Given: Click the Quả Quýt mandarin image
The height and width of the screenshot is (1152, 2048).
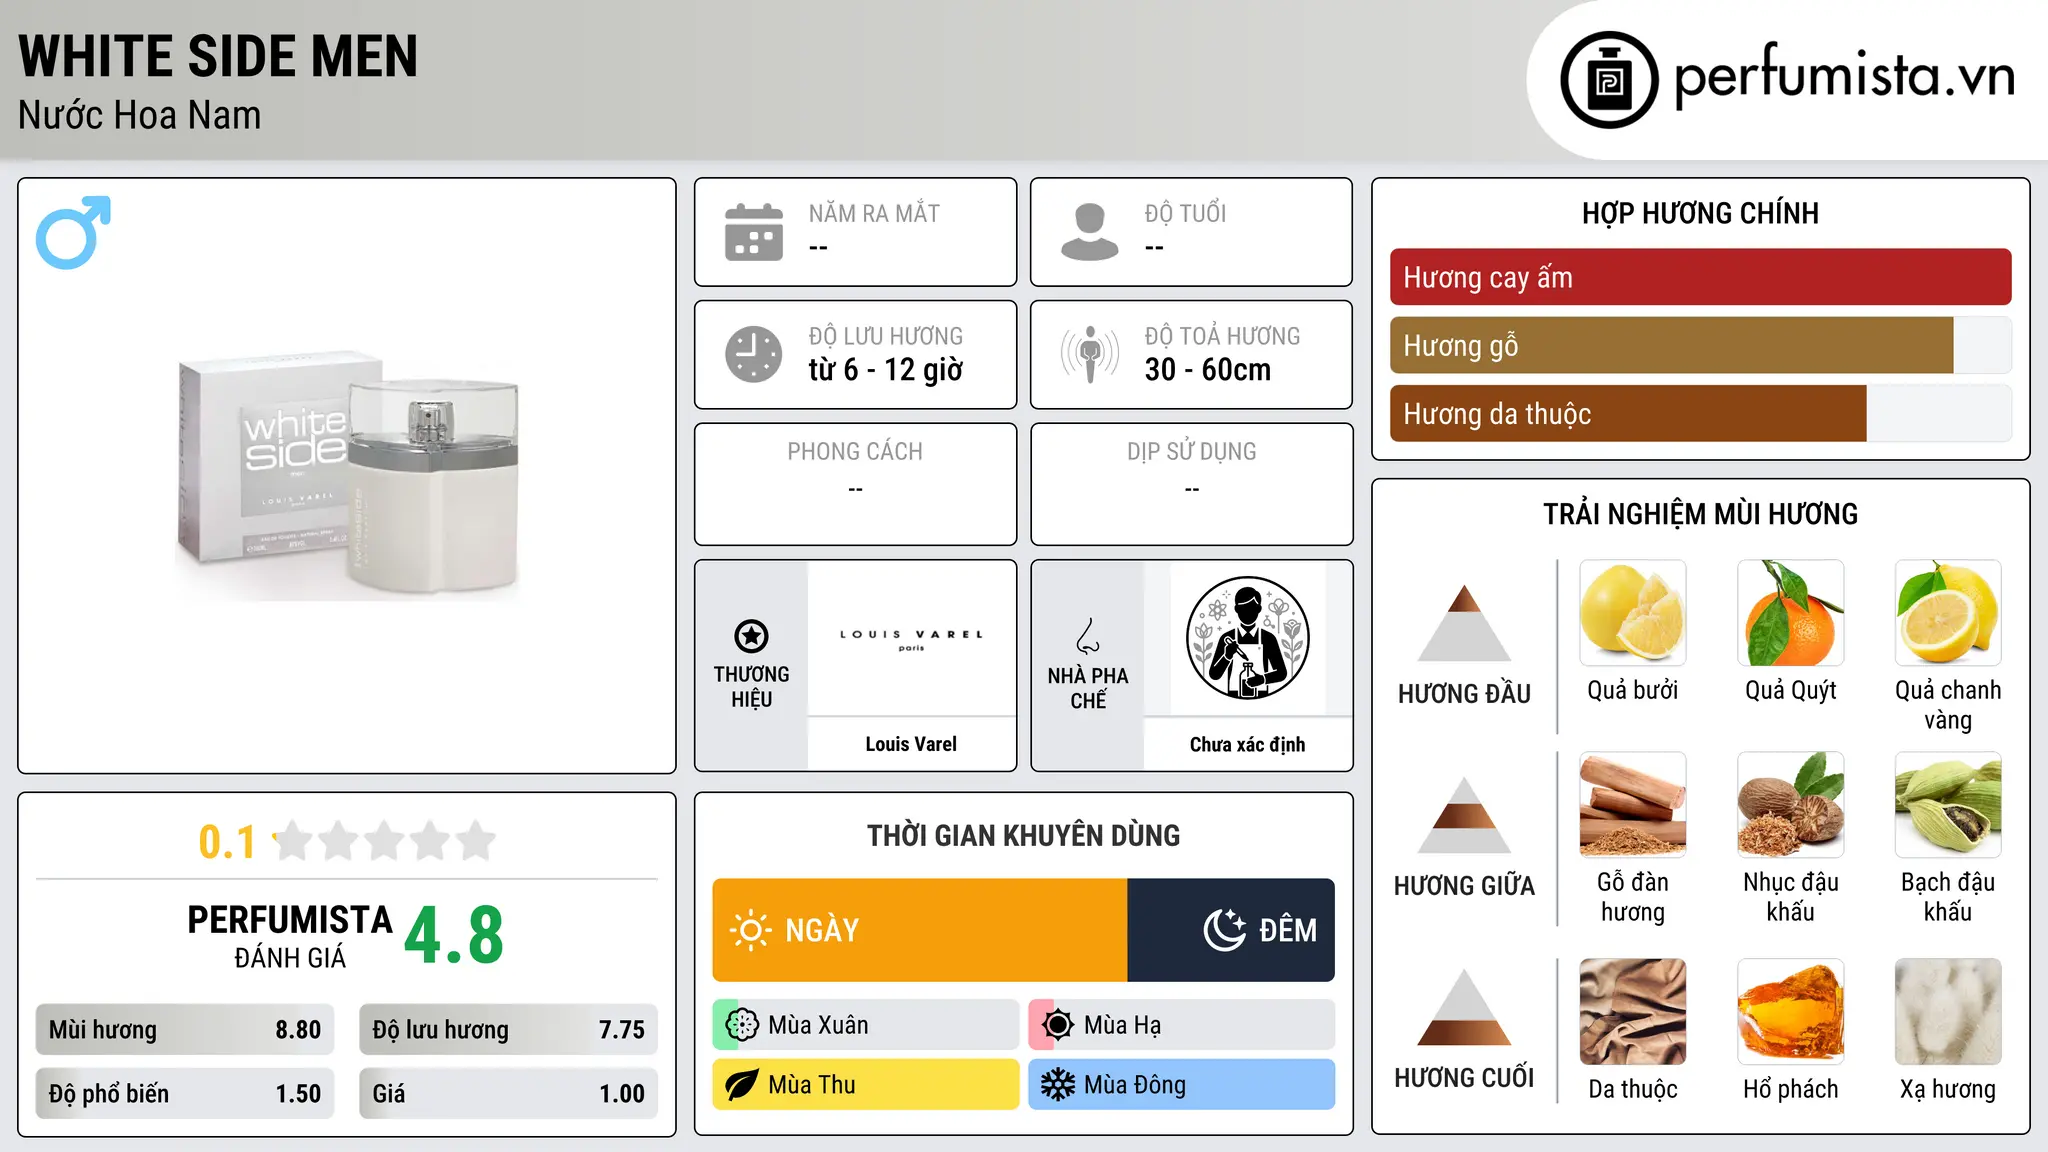Looking at the screenshot, I should pyautogui.click(x=1791, y=613).
